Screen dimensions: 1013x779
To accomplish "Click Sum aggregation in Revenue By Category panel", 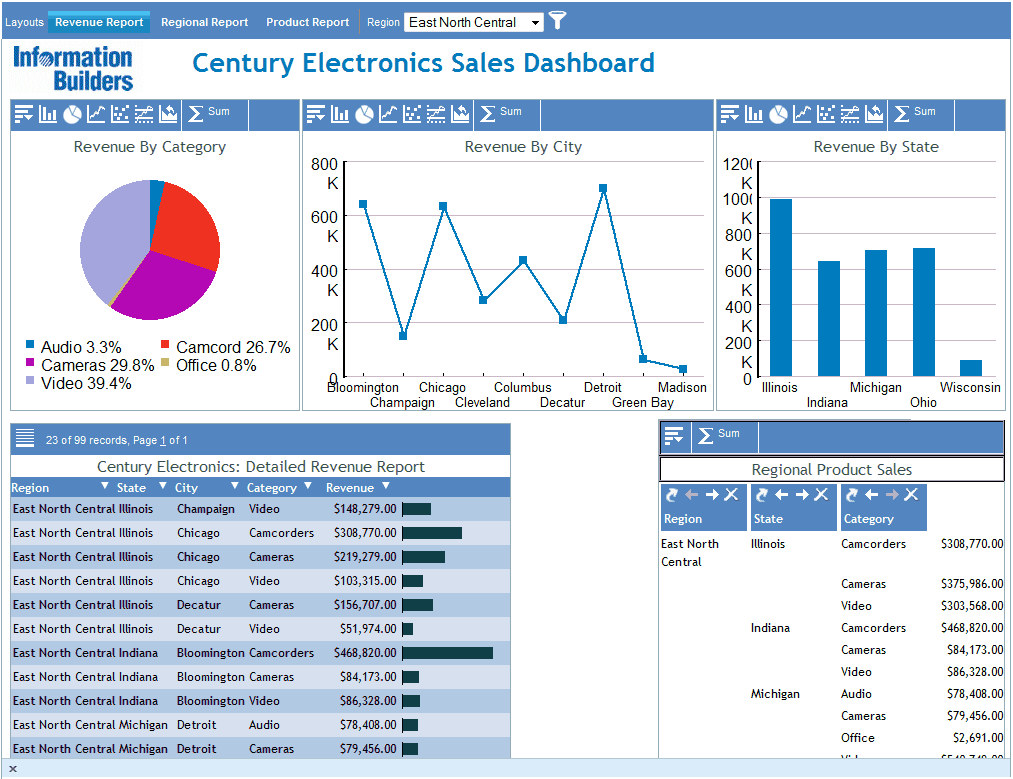I will [x=208, y=114].
